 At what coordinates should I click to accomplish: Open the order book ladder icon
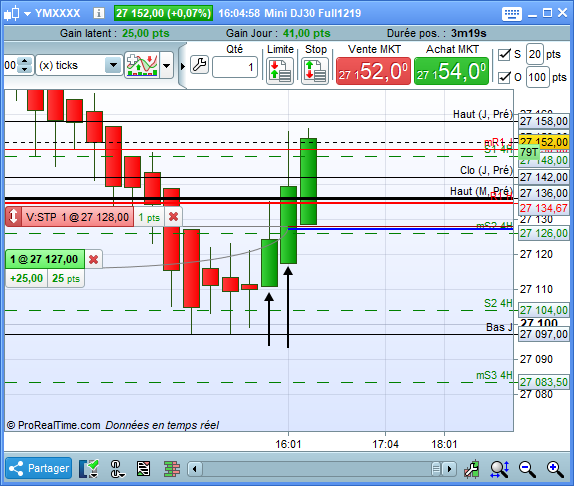[172, 469]
